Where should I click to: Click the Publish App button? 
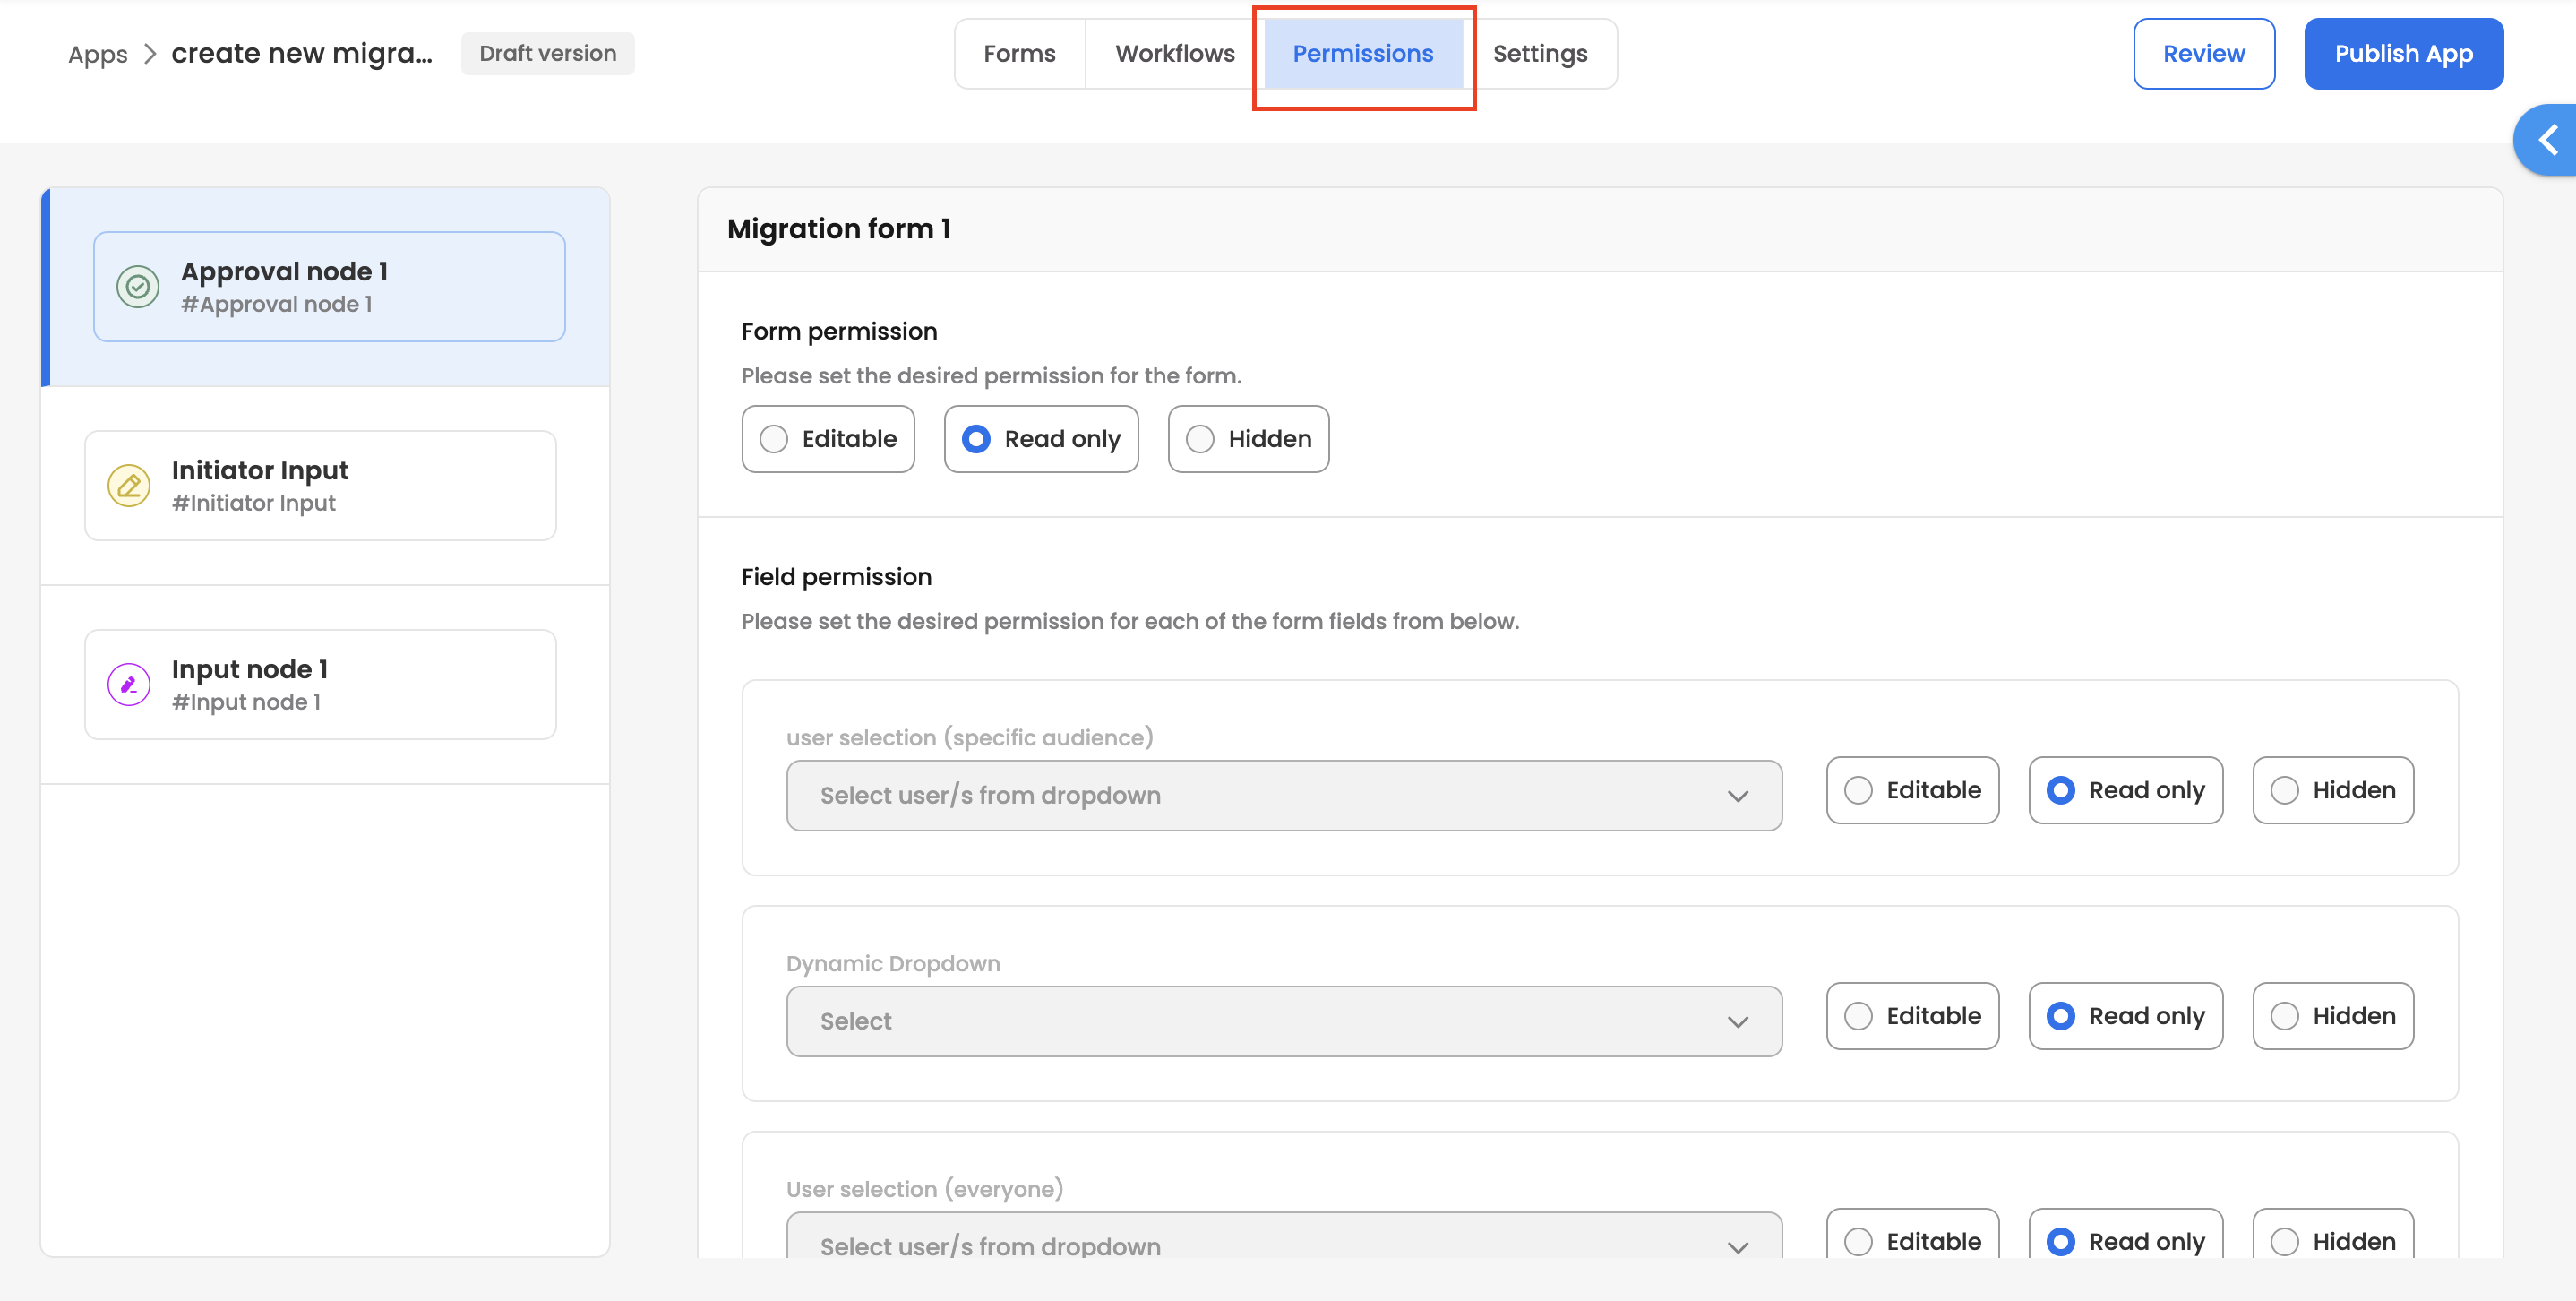pyautogui.click(x=2403, y=54)
